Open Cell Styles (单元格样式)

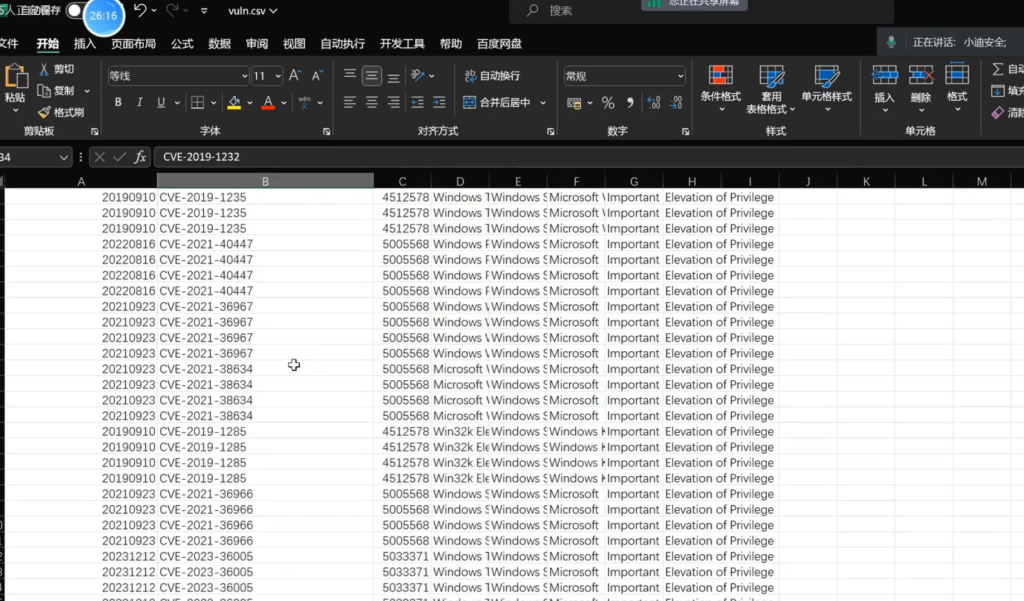click(x=827, y=88)
